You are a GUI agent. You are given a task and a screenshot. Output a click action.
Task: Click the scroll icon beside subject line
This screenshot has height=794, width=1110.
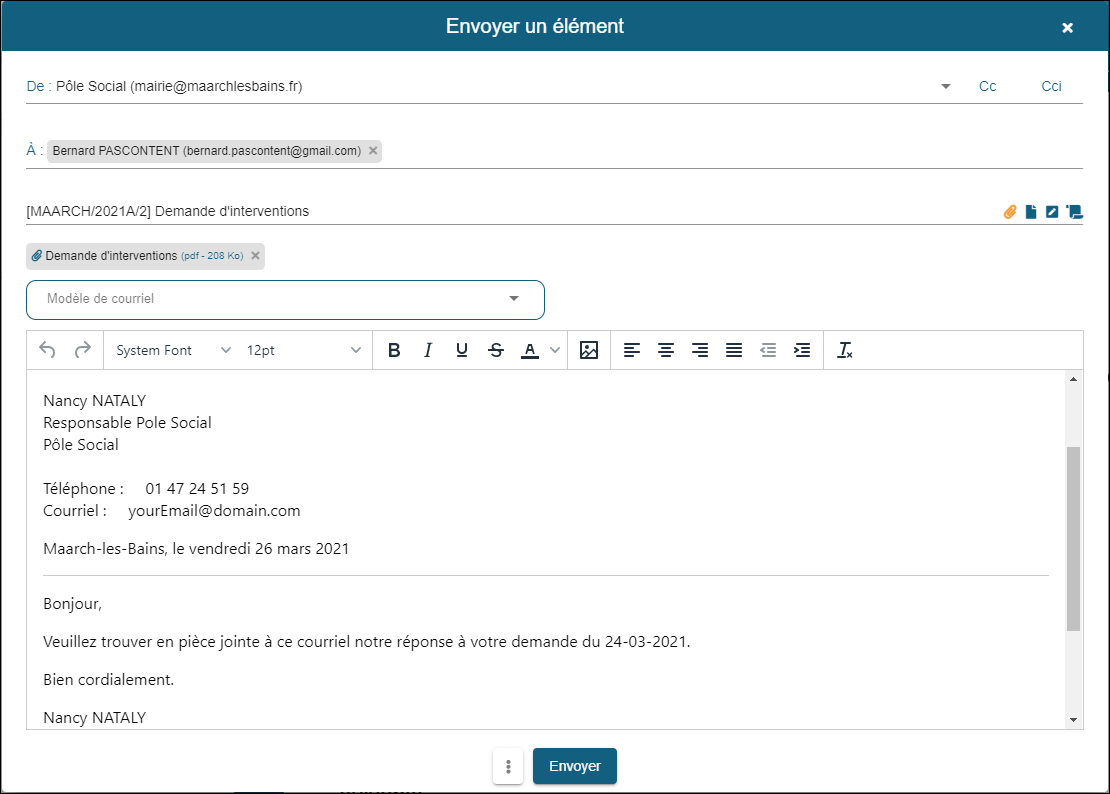click(1075, 212)
